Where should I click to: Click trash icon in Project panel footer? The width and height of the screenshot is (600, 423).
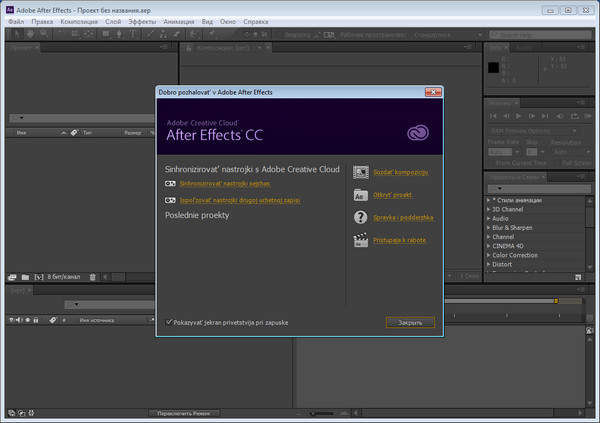click(x=93, y=276)
